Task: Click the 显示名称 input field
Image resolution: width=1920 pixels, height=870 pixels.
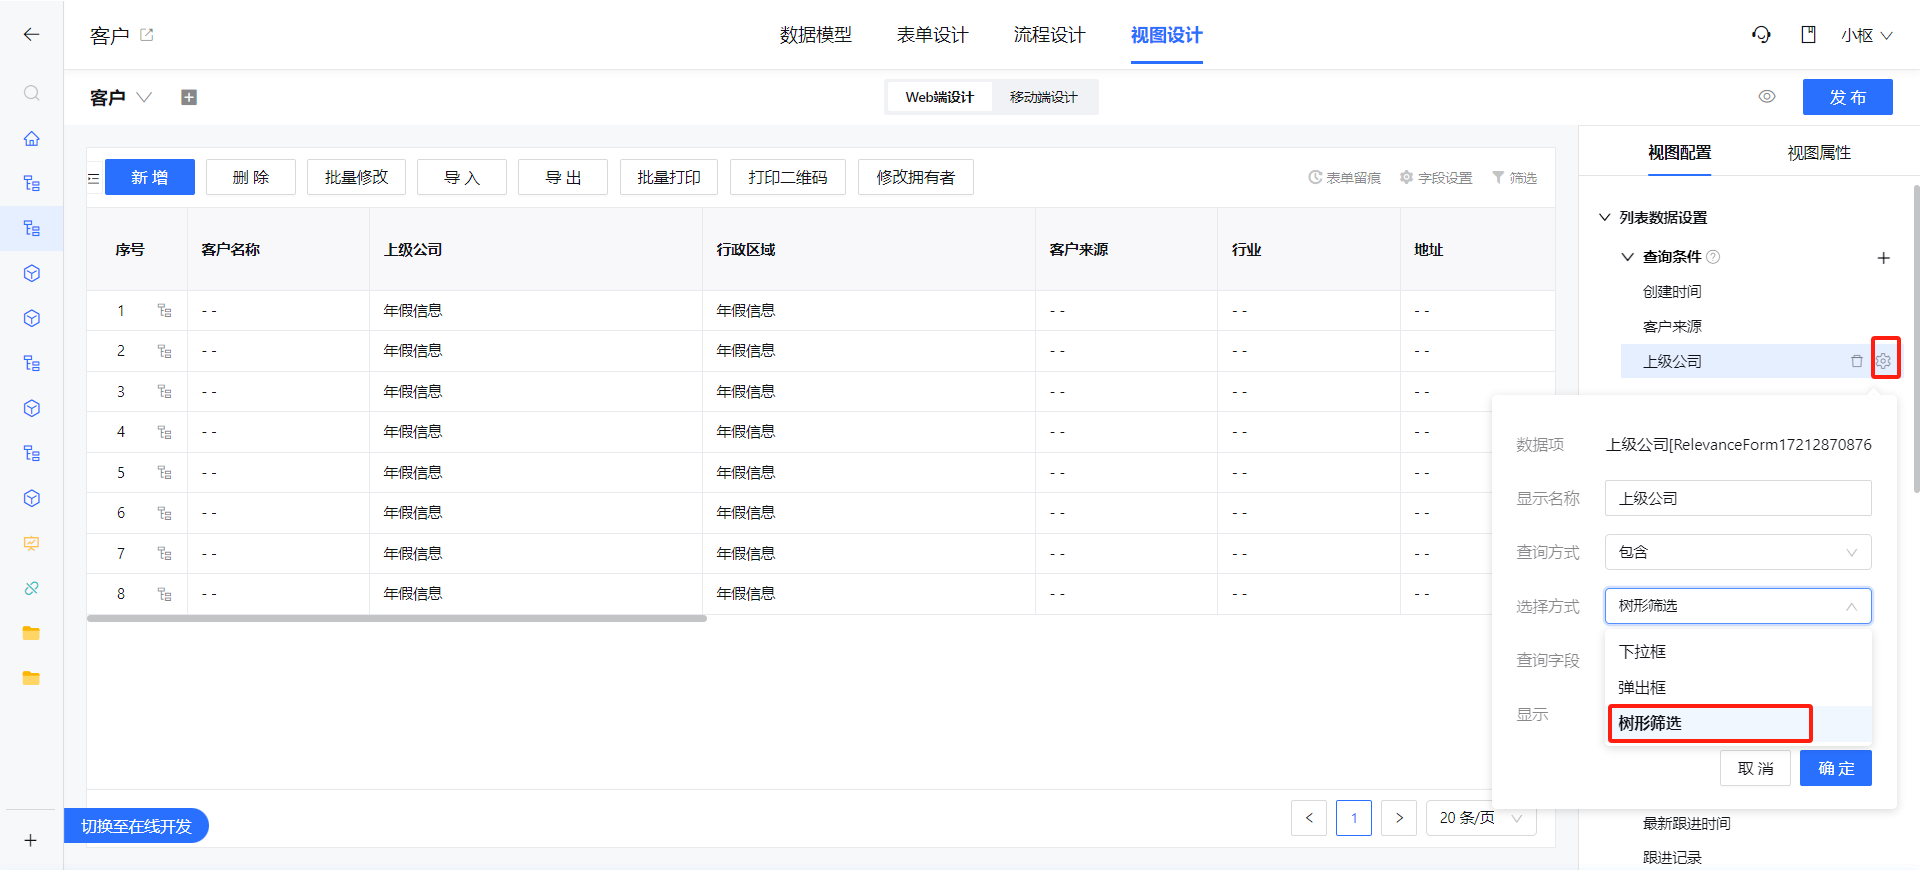Action: tap(1738, 498)
